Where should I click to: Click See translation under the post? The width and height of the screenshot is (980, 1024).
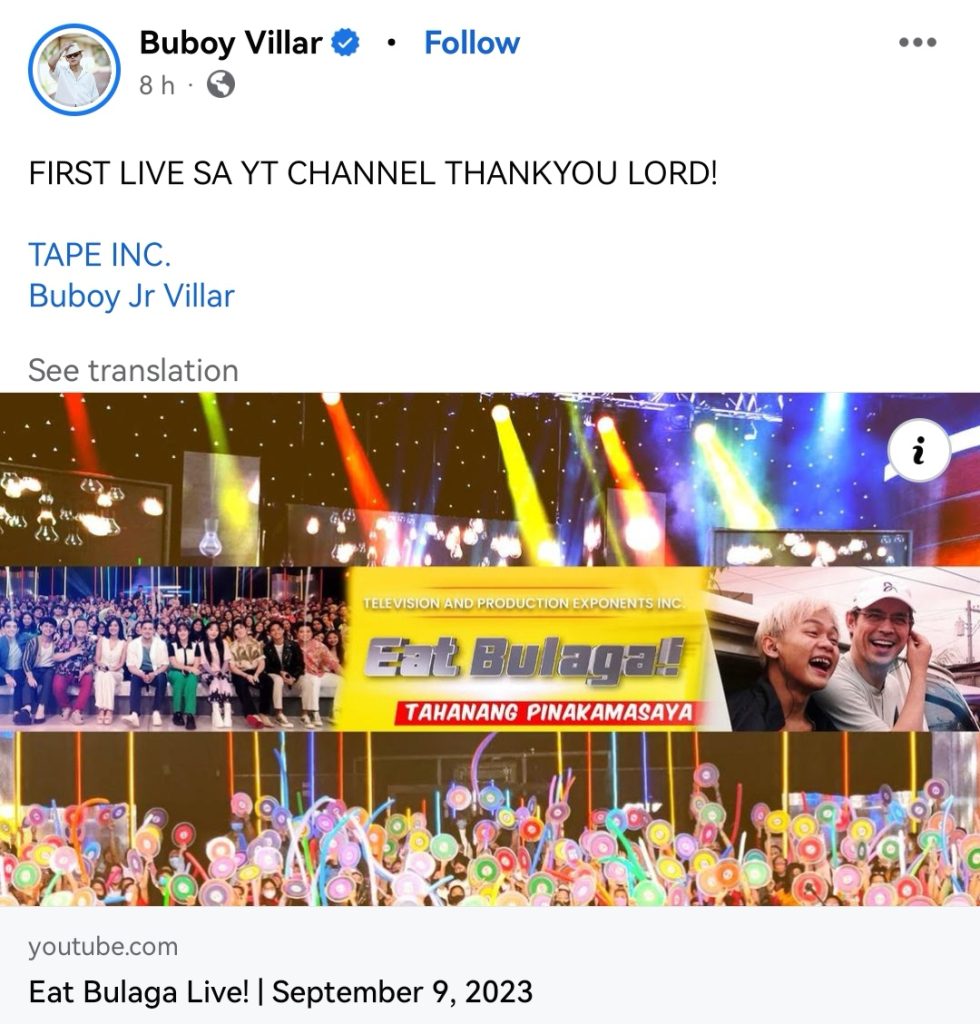133,370
